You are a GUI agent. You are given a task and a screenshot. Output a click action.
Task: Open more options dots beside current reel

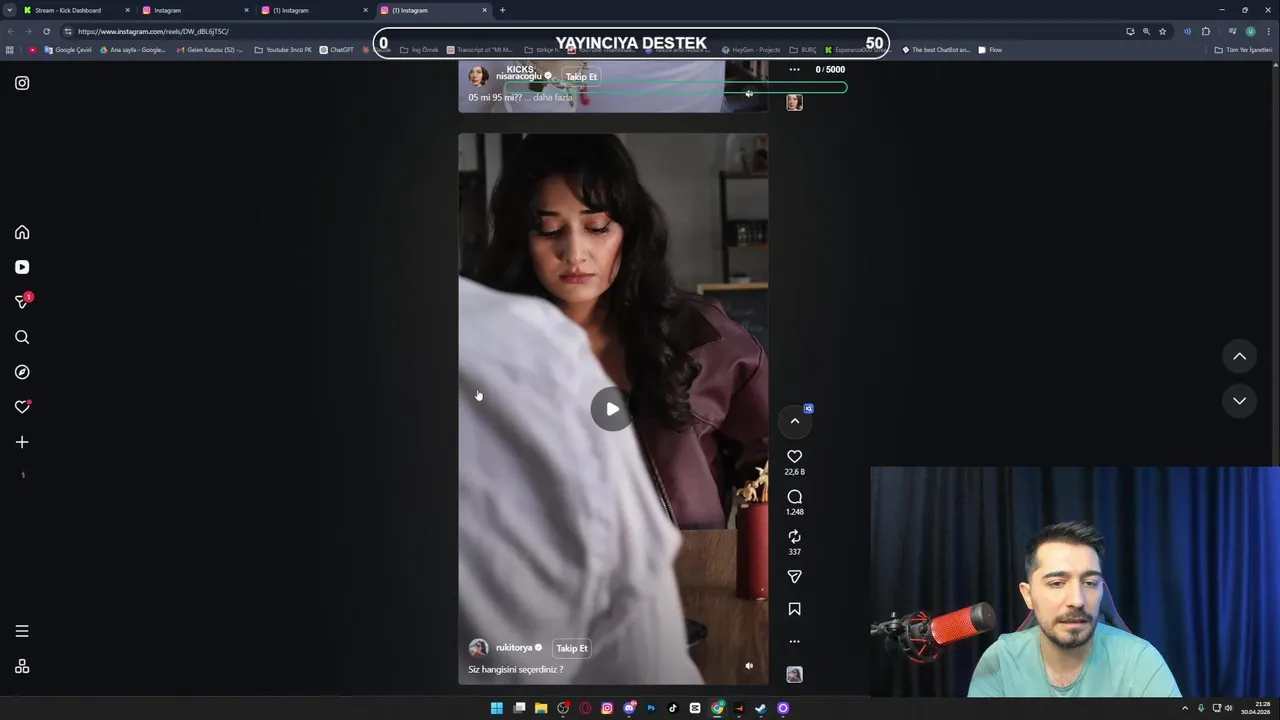pyautogui.click(x=794, y=641)
